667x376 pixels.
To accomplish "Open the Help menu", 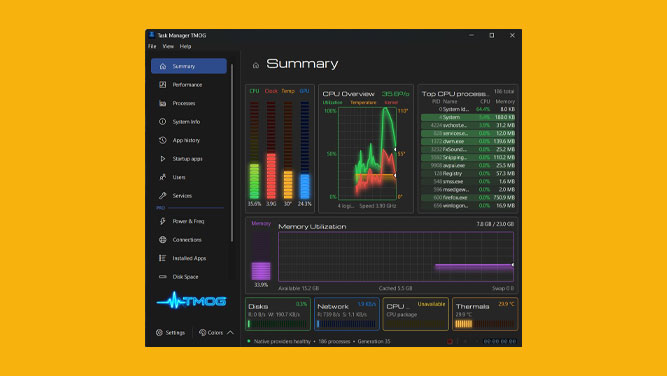I will point(185,46).
